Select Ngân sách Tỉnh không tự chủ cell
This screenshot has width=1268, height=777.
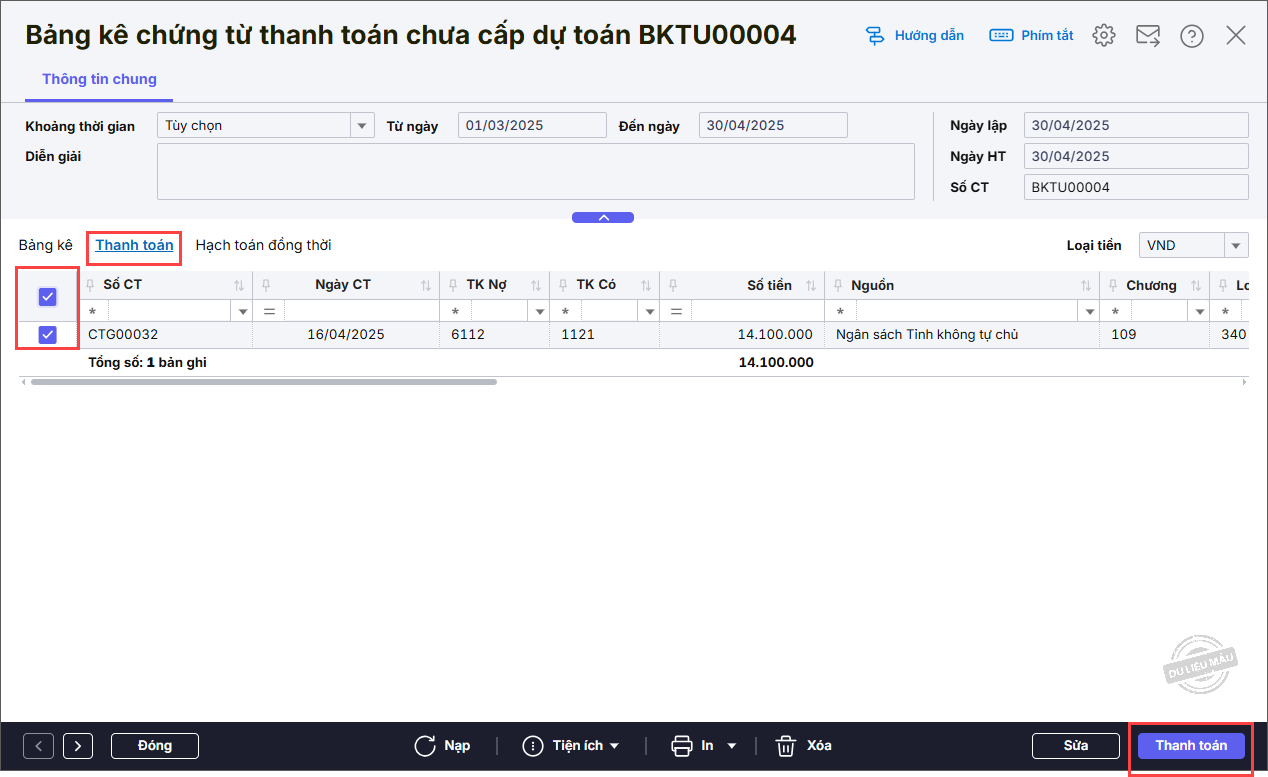coord(962,335)
